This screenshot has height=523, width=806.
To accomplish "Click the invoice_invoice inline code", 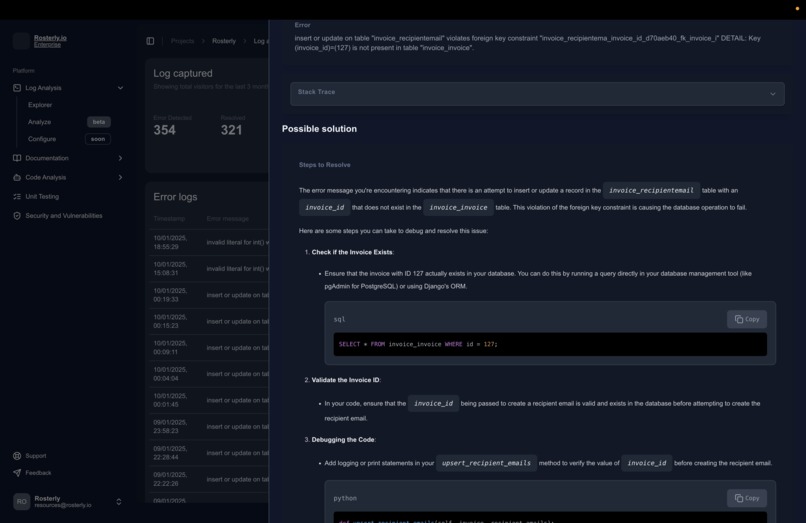I will (458, 208).
